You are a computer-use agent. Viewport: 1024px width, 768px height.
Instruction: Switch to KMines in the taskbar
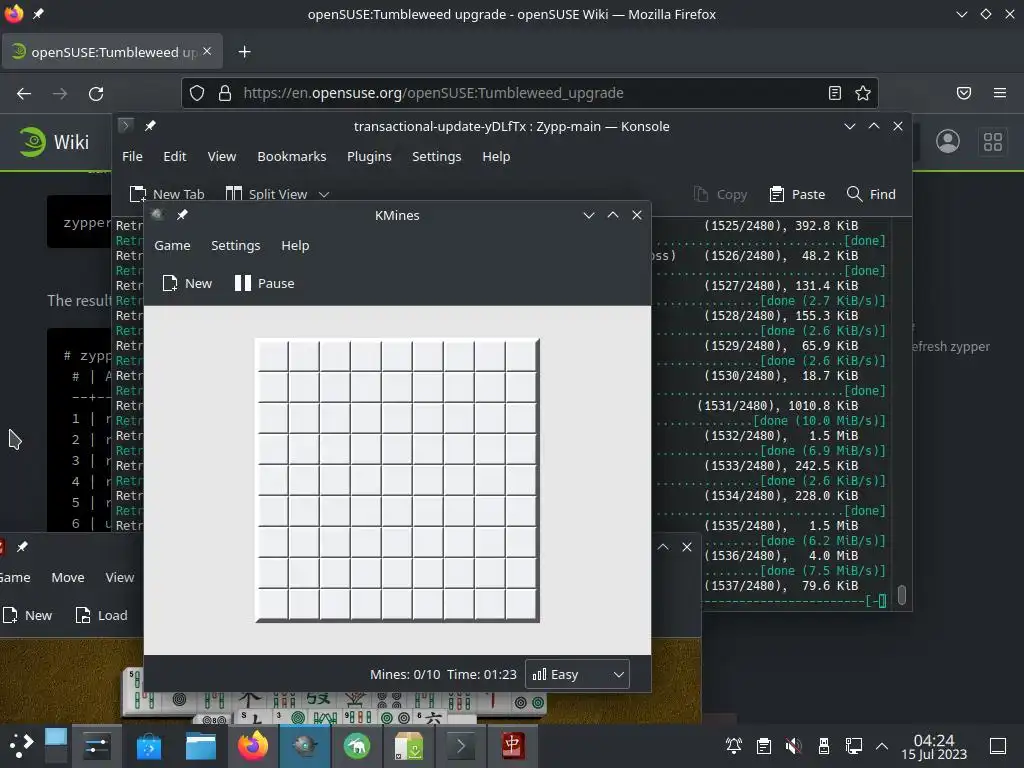(x=305, y=746)
